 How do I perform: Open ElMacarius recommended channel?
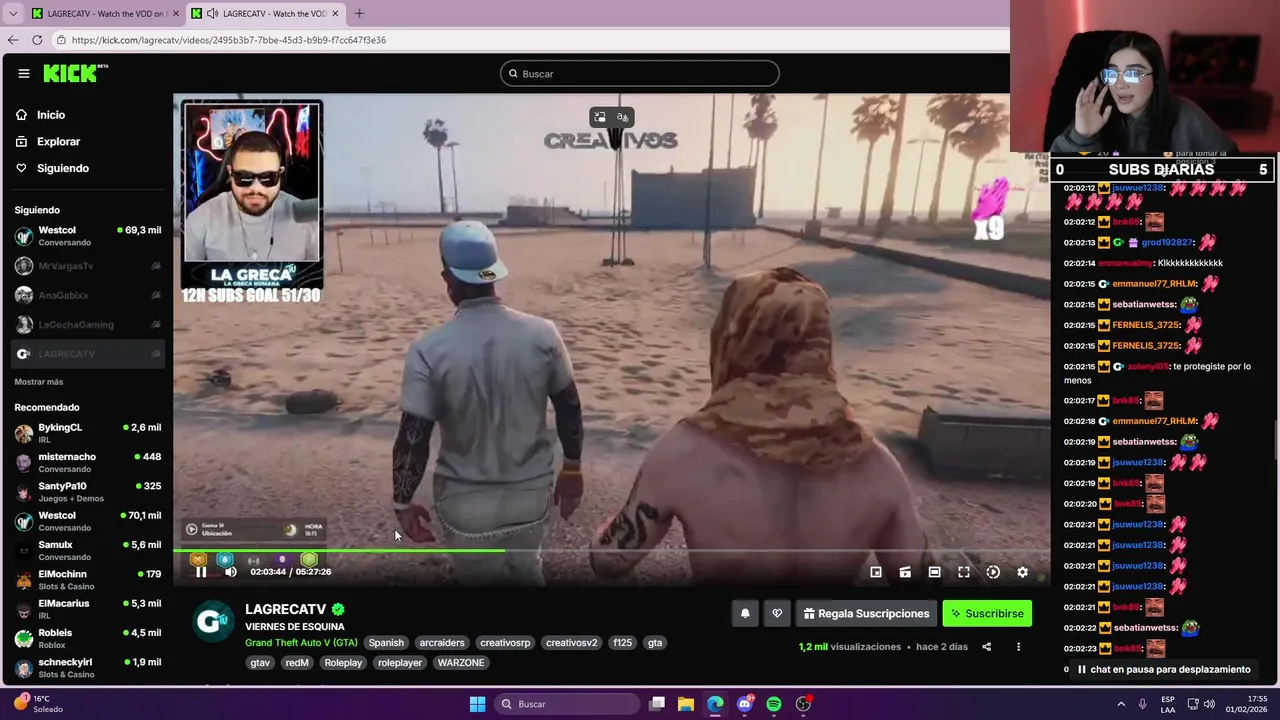tap(88, 609)
